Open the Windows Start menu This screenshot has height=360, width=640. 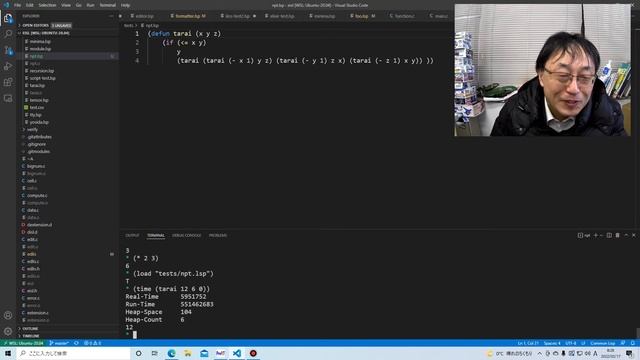pos(8,353)
